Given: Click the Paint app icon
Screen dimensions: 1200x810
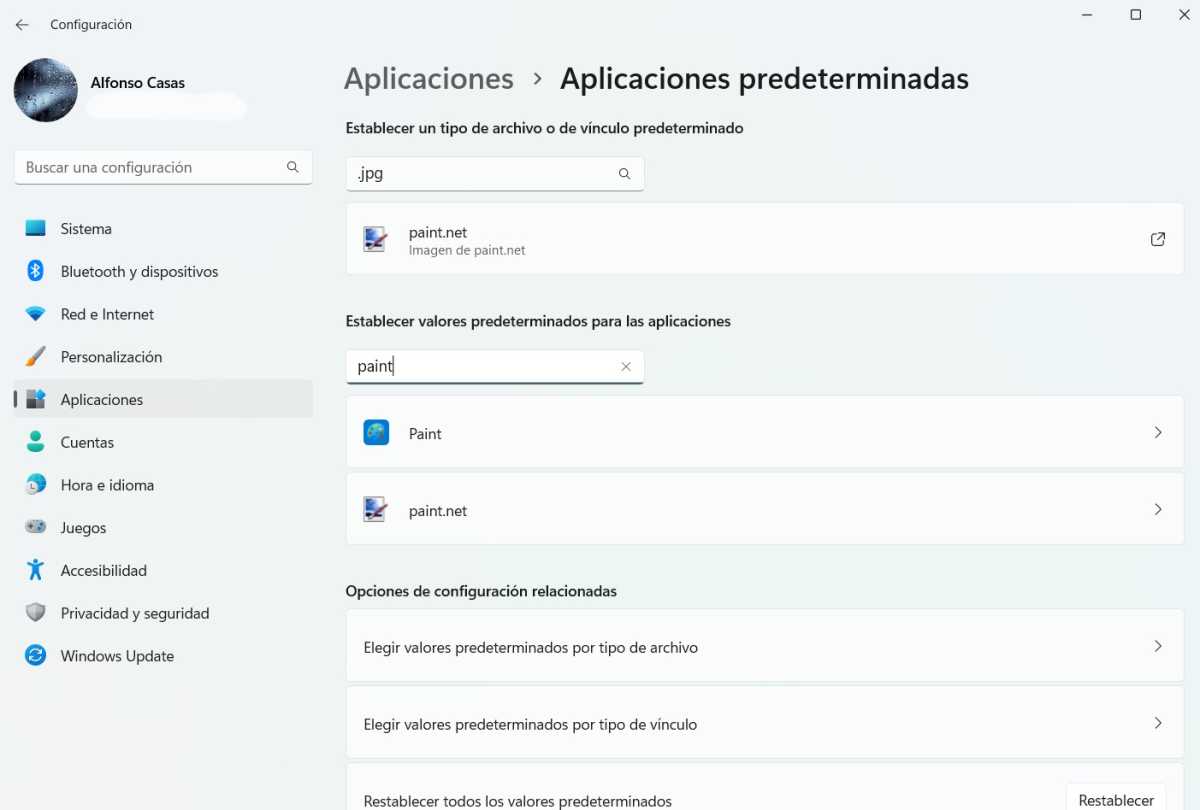Looking at the screenshot, I should coord(376,433).
